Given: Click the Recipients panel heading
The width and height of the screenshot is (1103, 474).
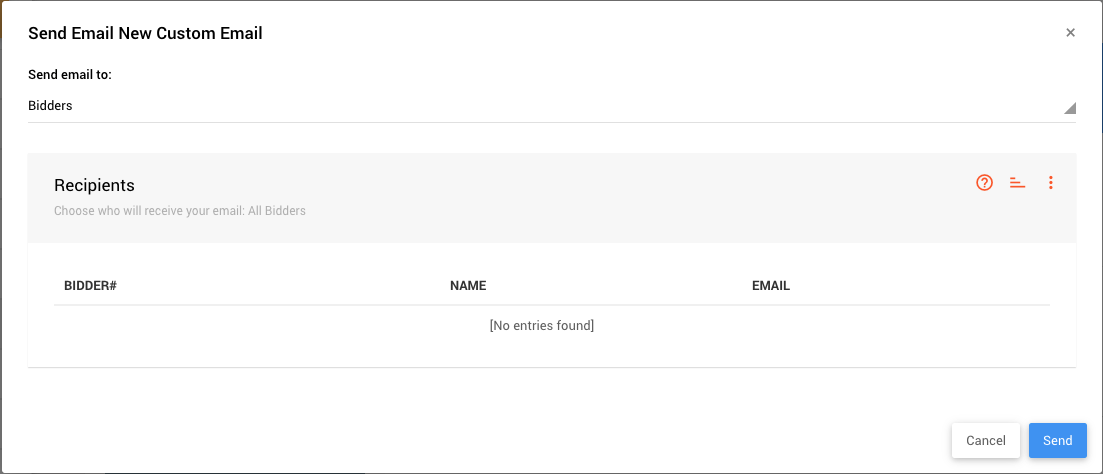Looking at the screenshot, I should tap(94, 186).
